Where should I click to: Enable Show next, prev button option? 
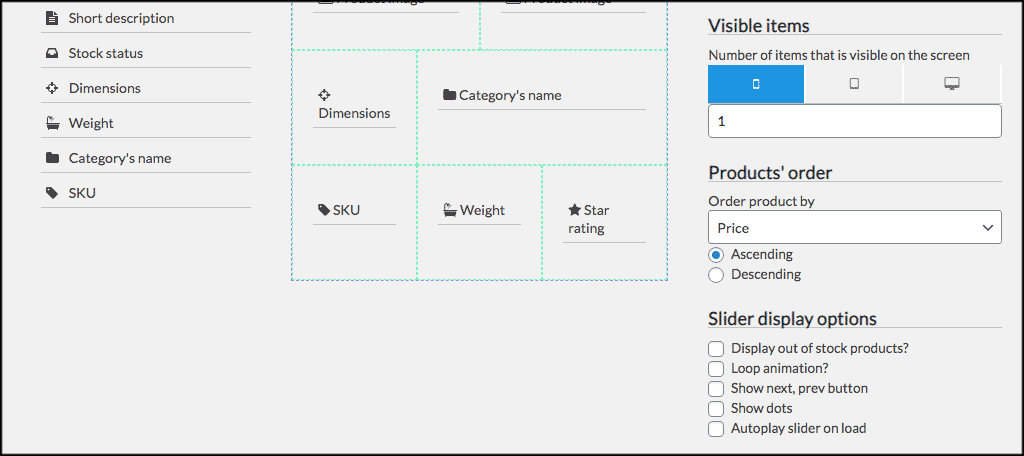tap(716, 389)
